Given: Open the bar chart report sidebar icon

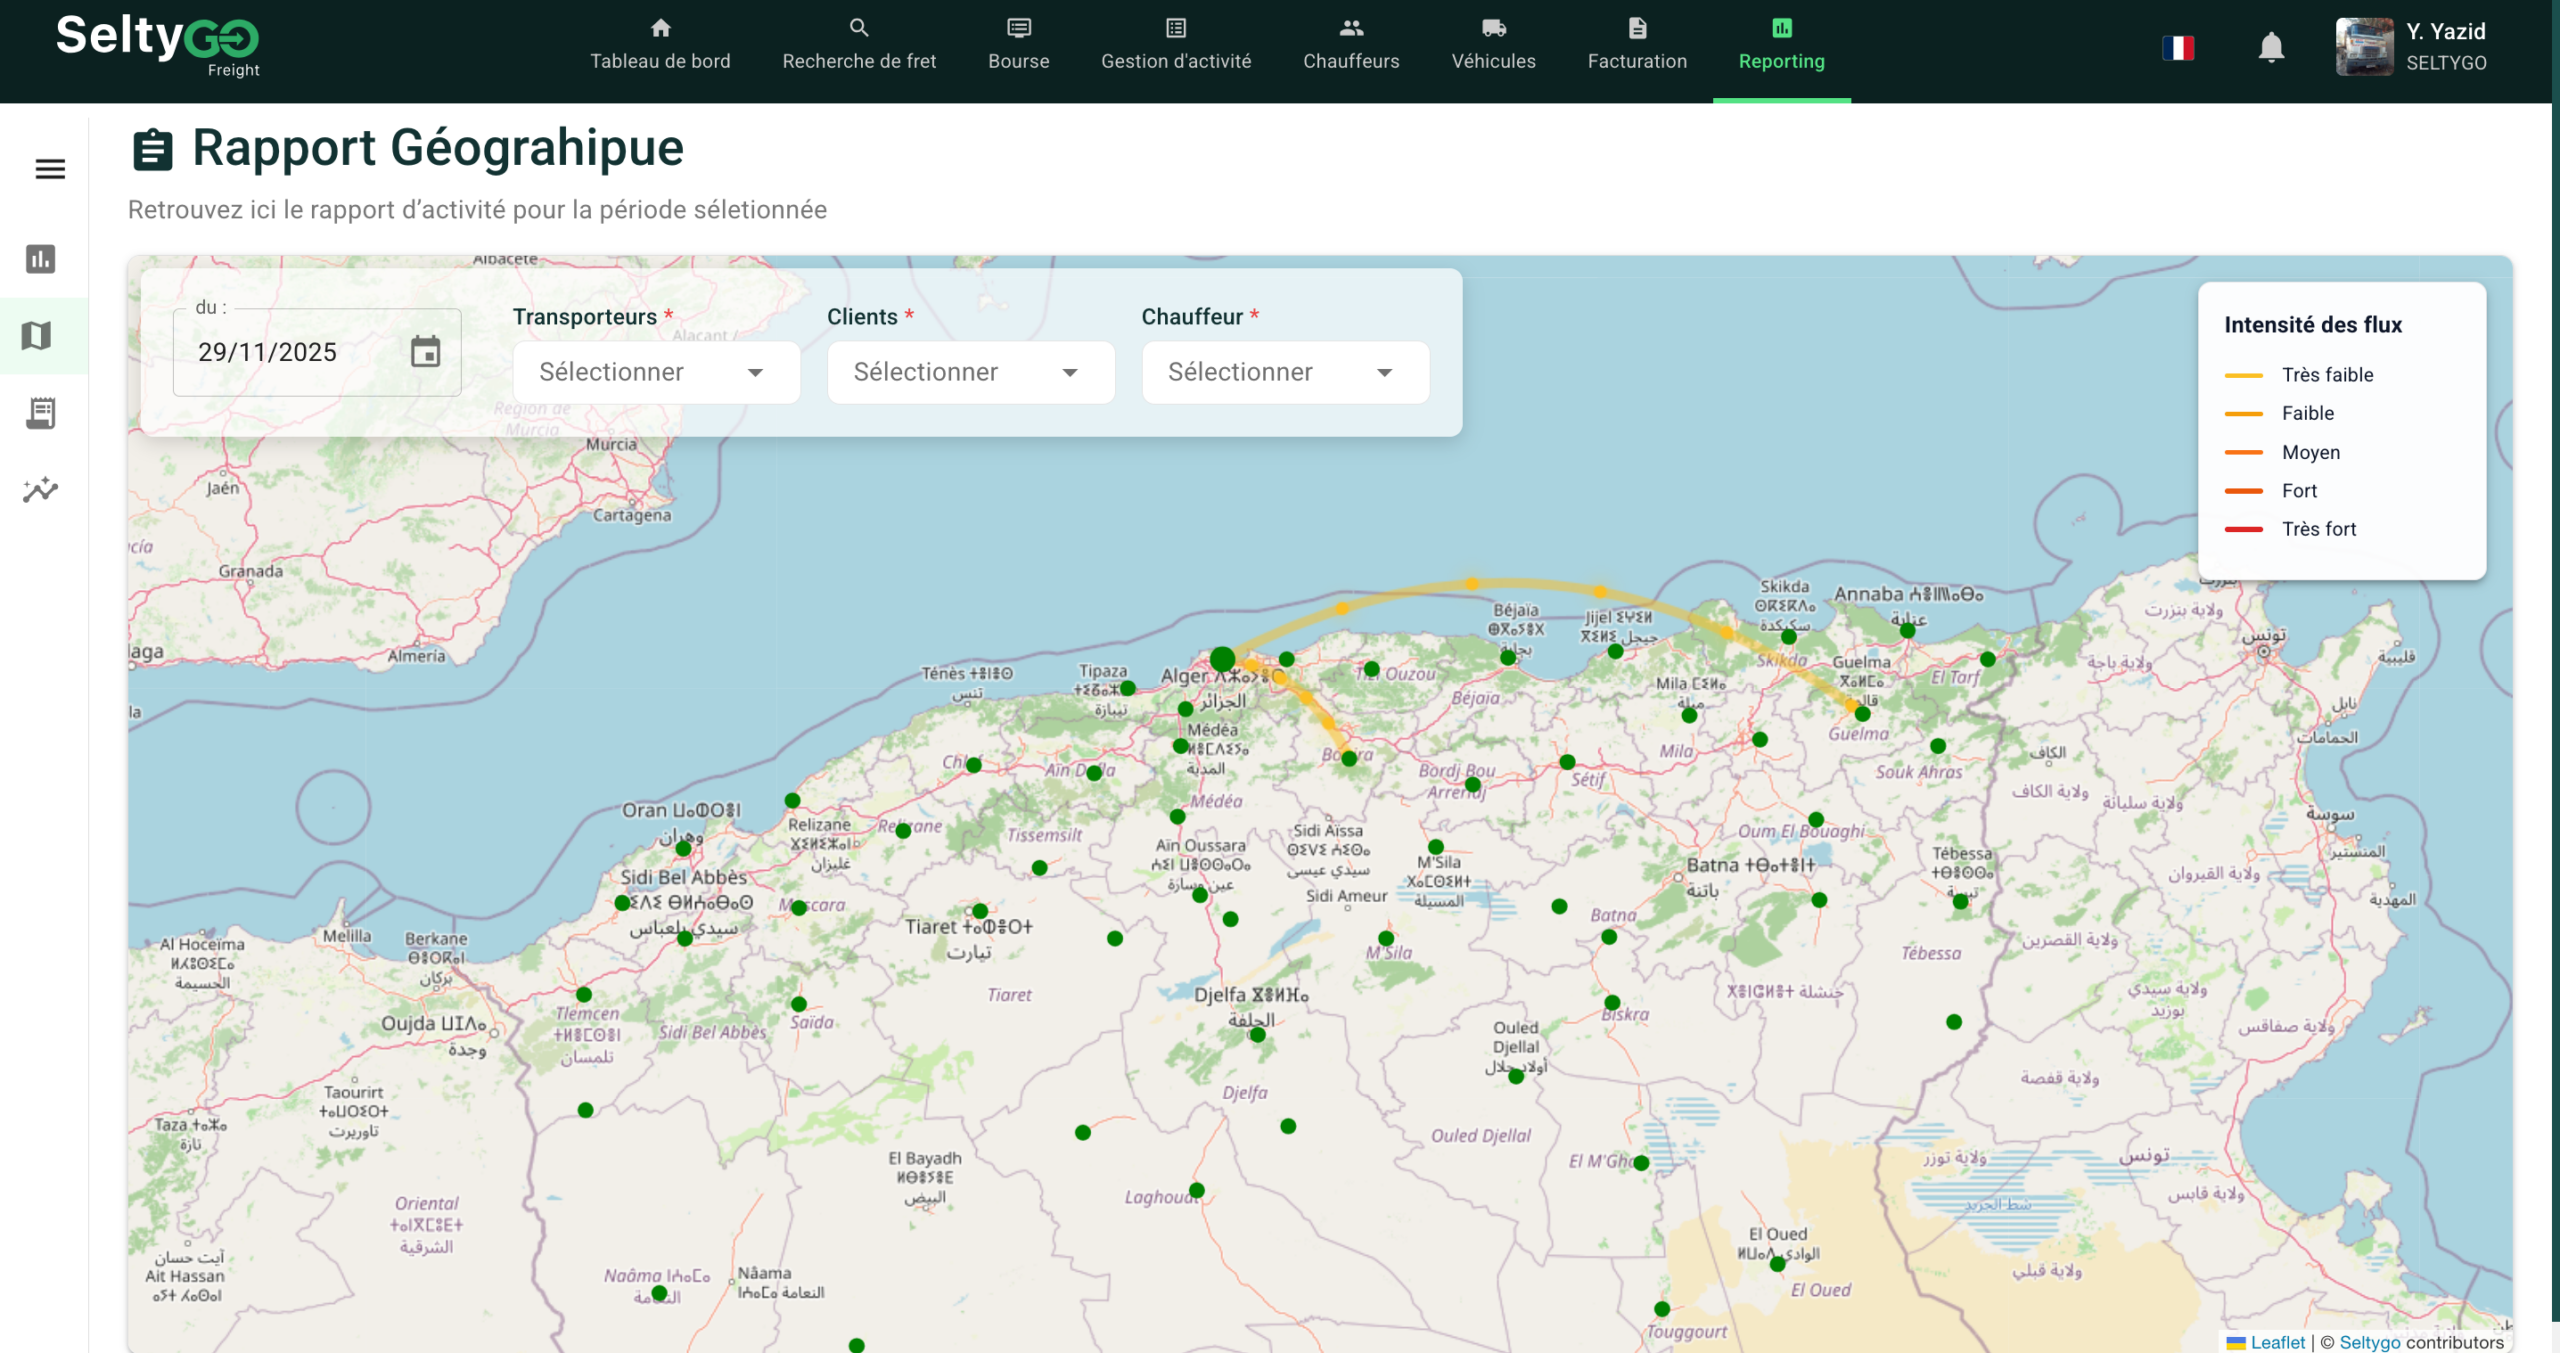Looking at the screenshot, I should [41, 259].
